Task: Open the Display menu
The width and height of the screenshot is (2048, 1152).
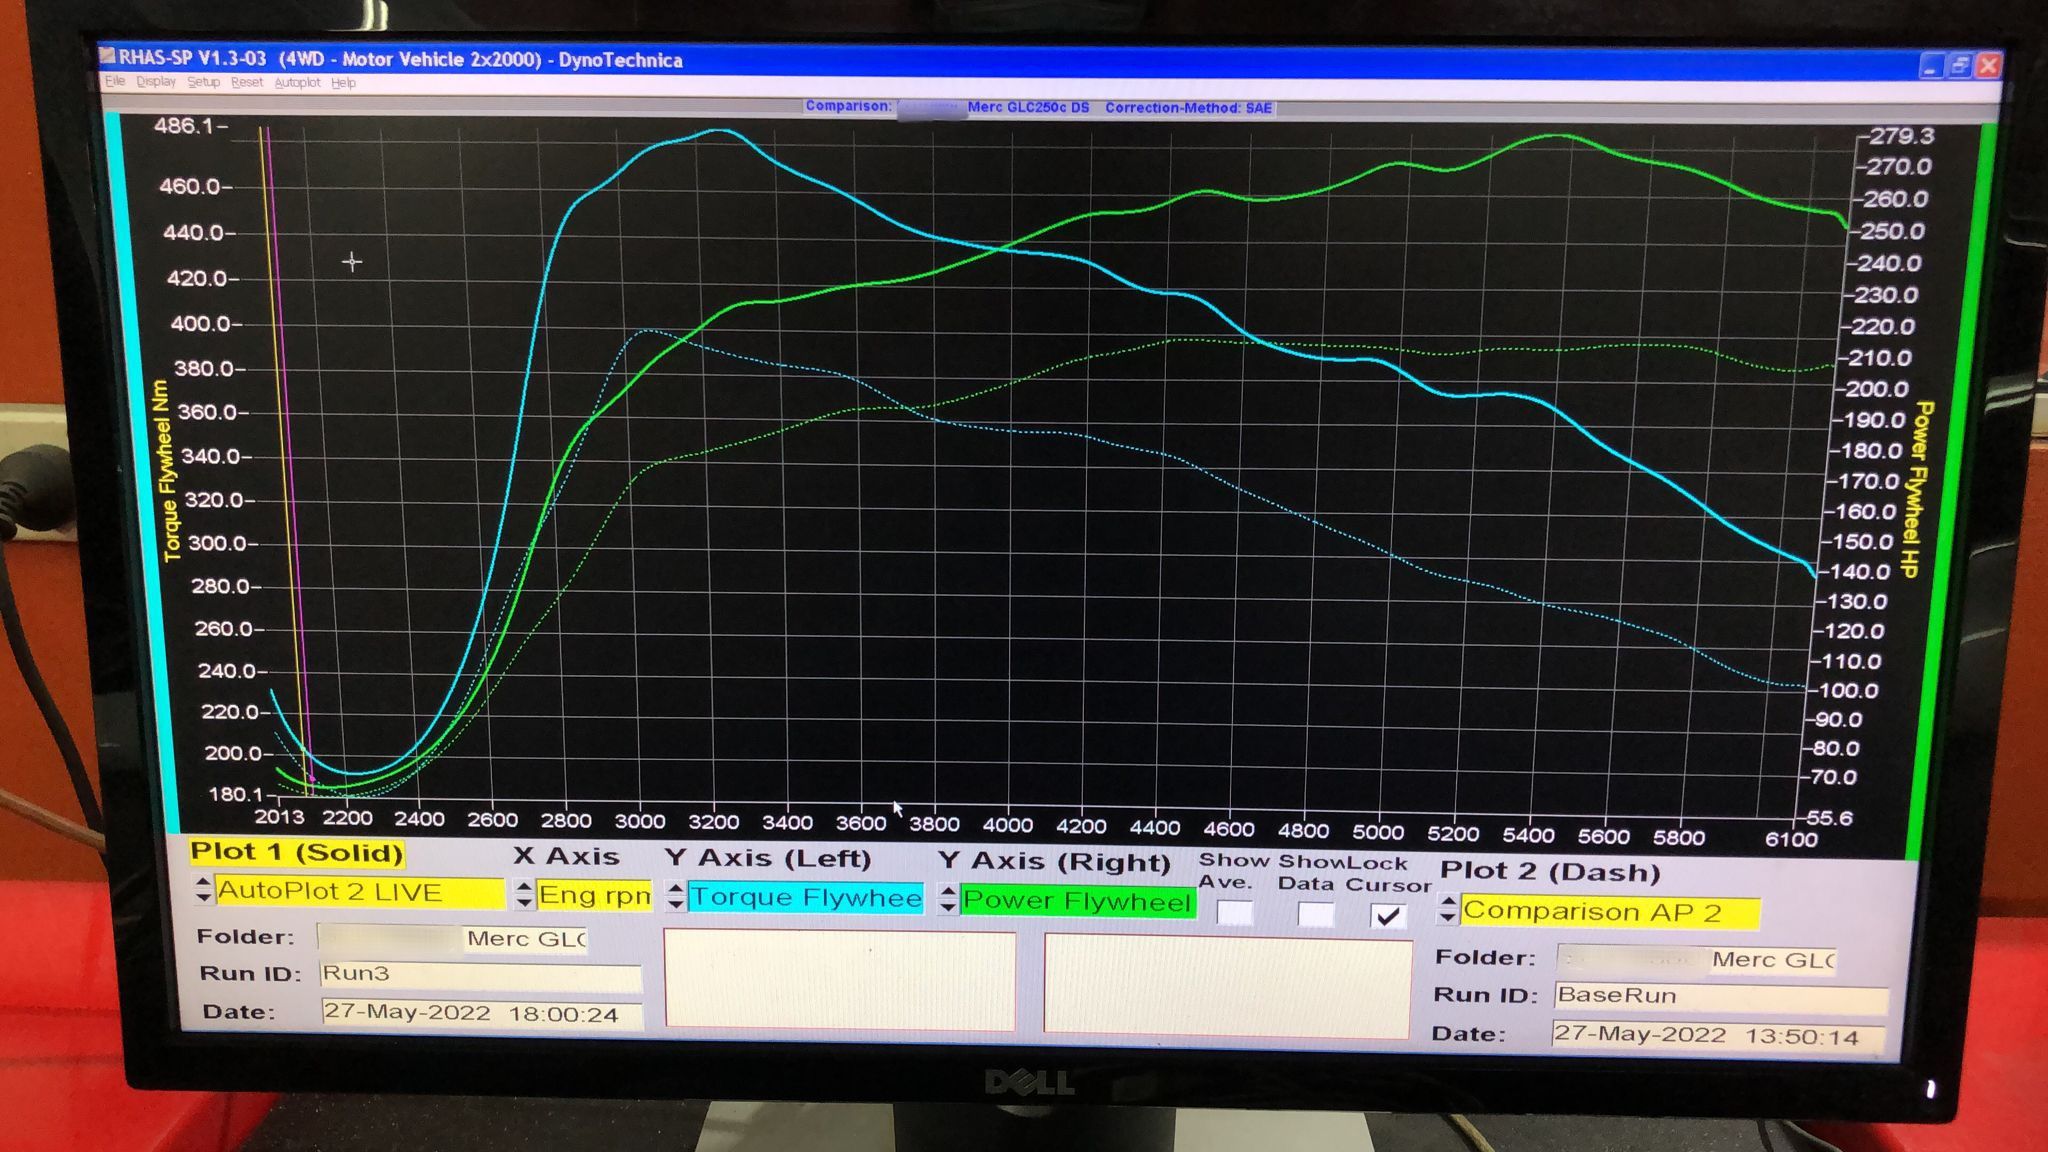Action: pyautogui.click(x=156, y=82)
